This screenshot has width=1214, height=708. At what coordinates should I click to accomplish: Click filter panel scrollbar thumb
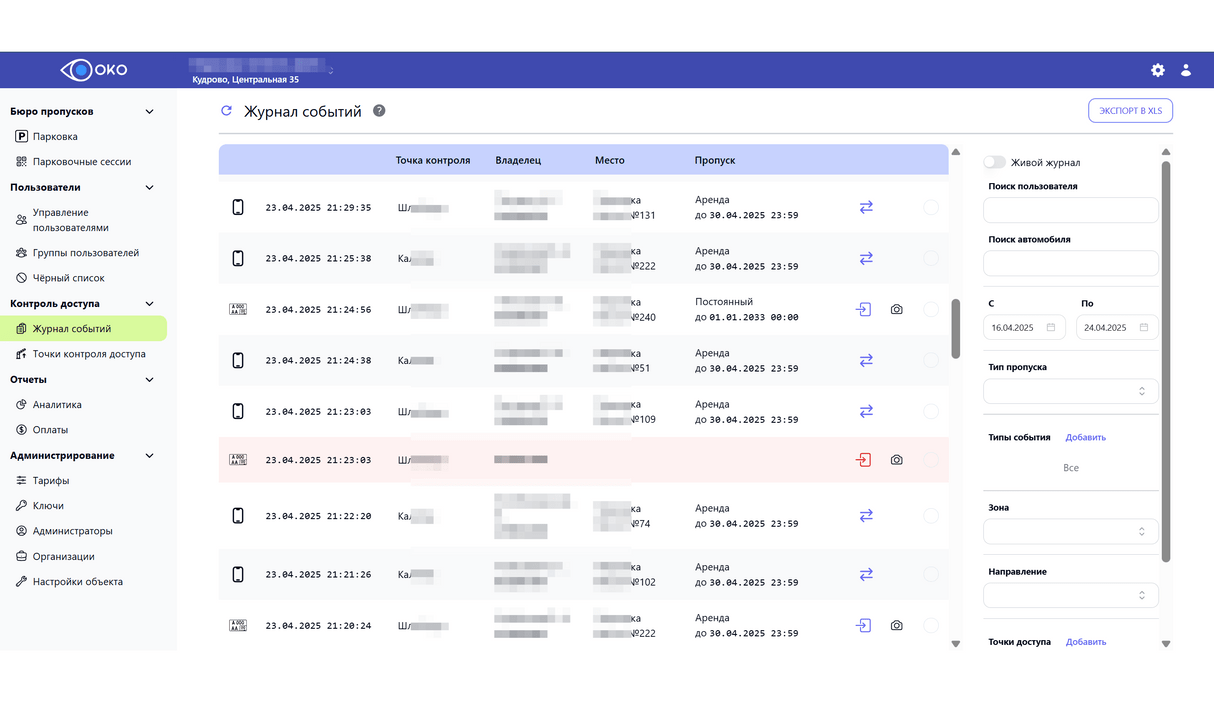(x=1166, y=360)
